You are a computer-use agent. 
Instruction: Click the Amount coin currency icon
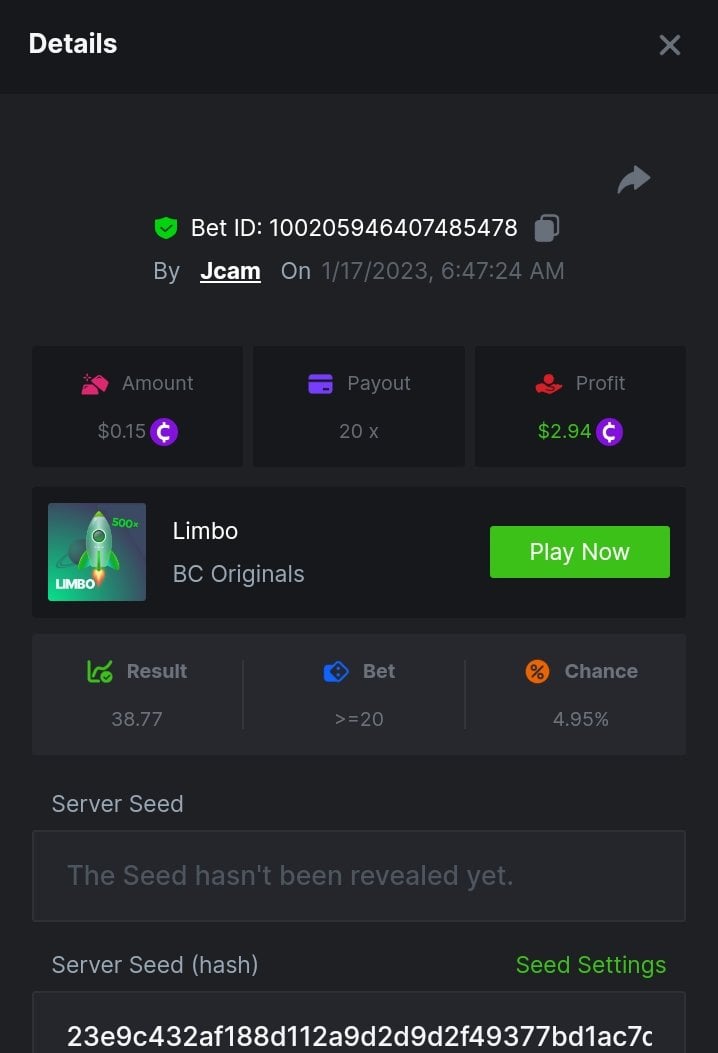(x=164, y=432)
